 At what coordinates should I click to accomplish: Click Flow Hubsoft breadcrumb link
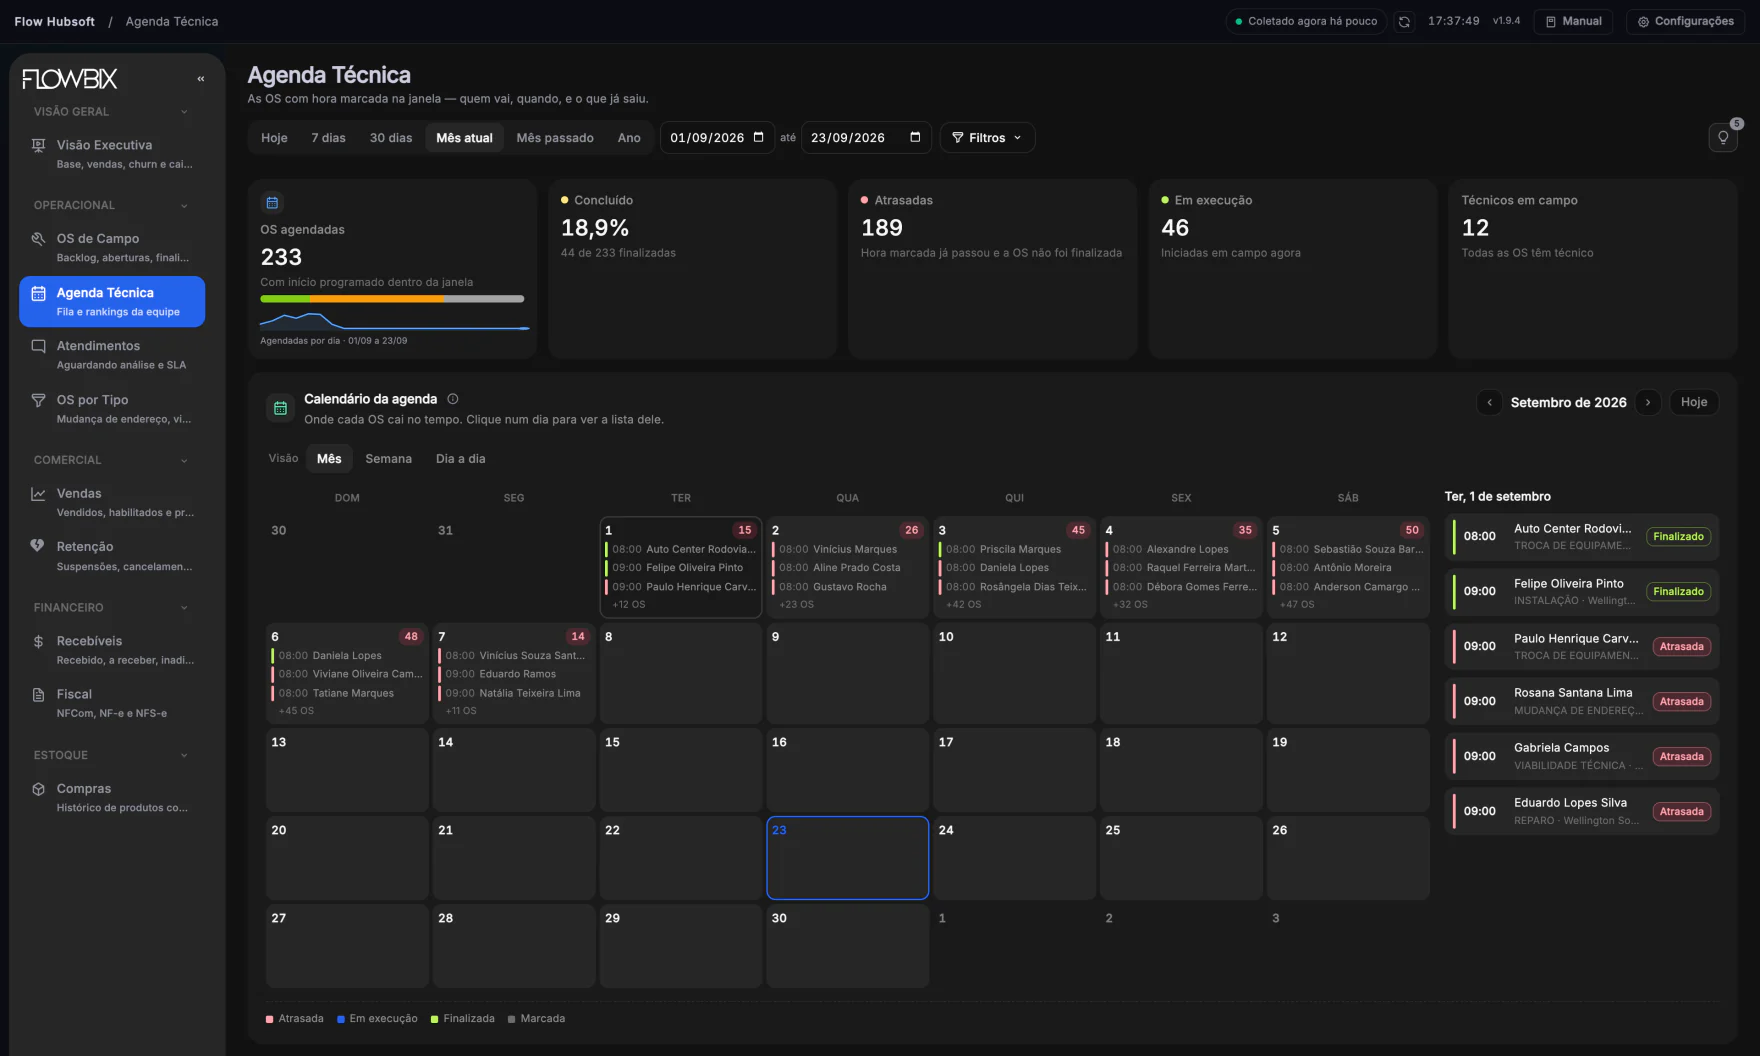pyautogui.click(x=55, y=21)
